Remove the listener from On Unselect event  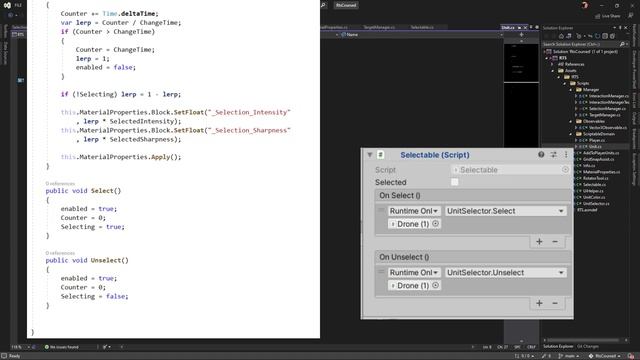pos(555,303)
